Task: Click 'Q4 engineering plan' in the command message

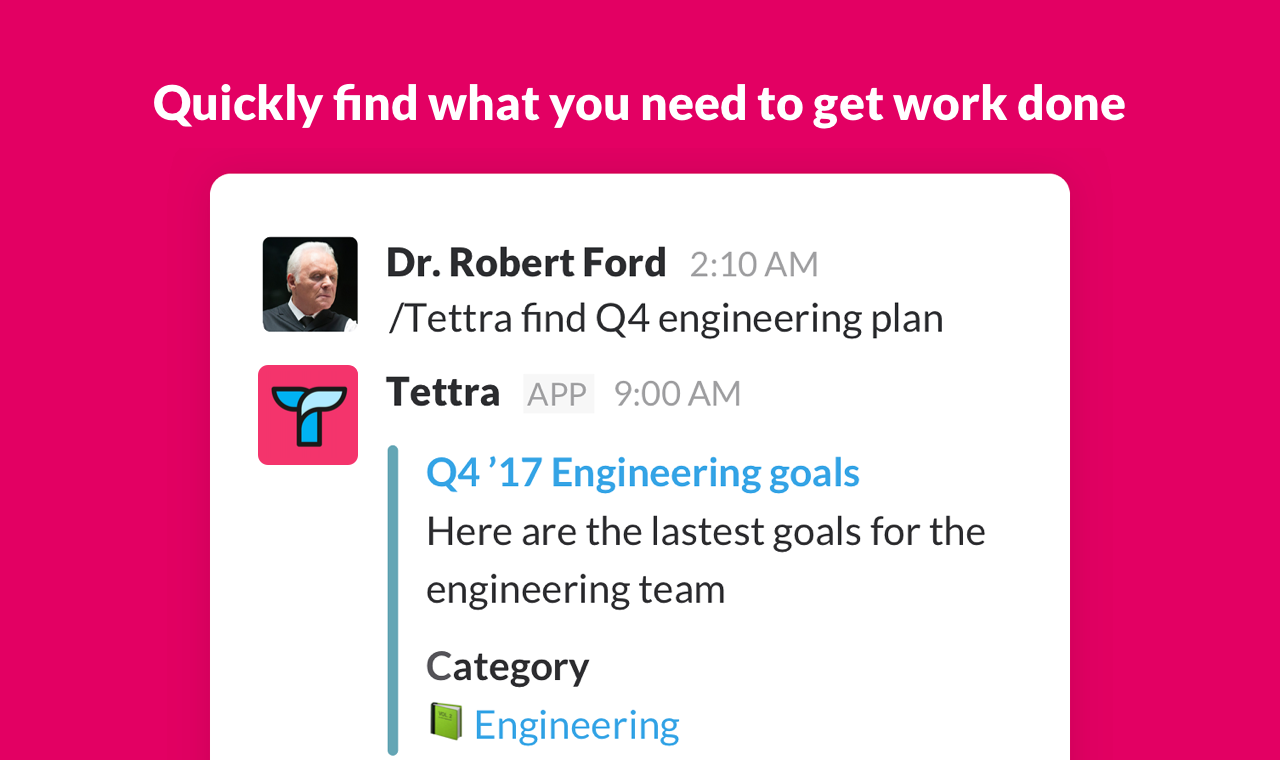Action: tap(770, 319)
